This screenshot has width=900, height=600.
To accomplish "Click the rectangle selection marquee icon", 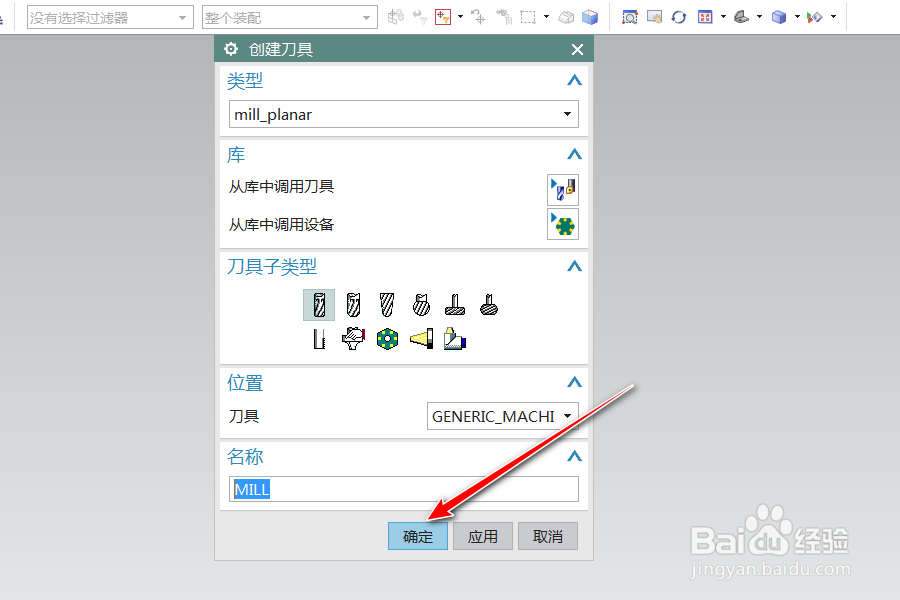I will pos(528,17).
